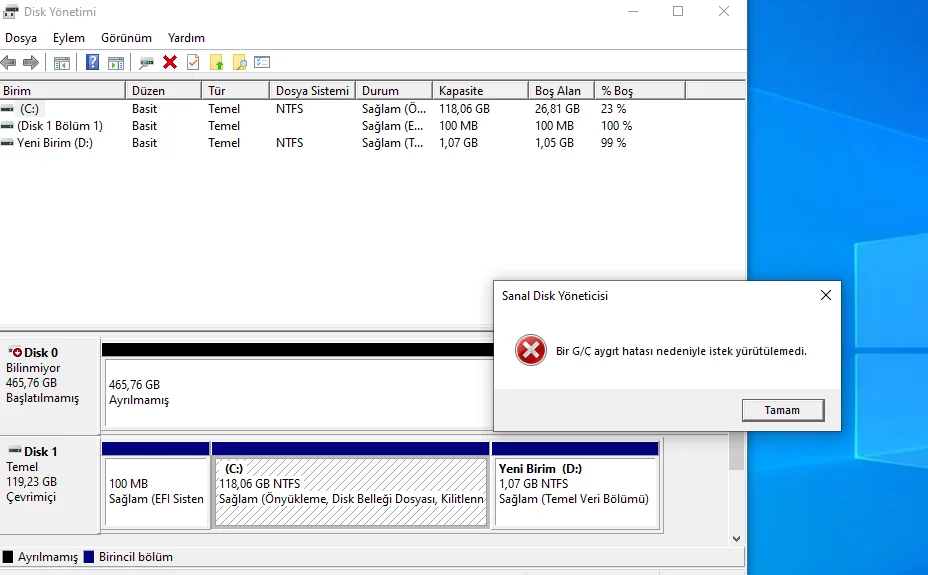Click the 99 % free cell

coord(614,143)
